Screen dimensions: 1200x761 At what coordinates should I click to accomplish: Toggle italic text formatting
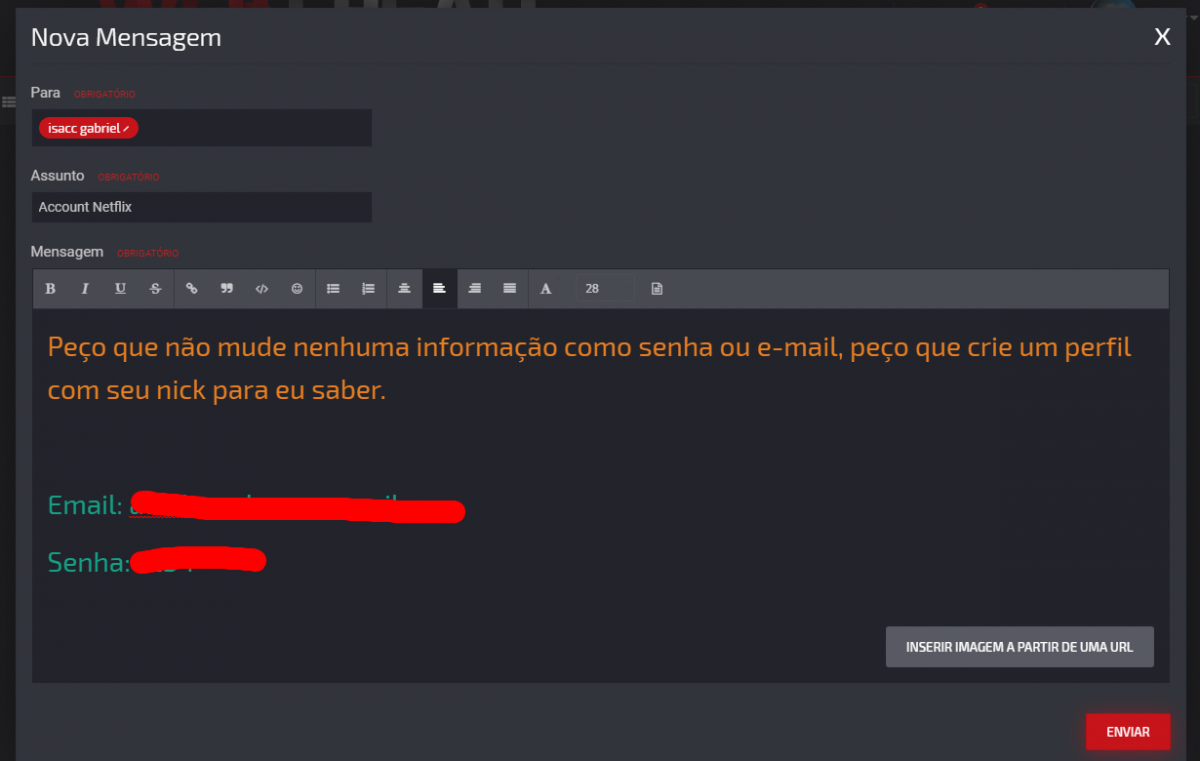(85, 288)
